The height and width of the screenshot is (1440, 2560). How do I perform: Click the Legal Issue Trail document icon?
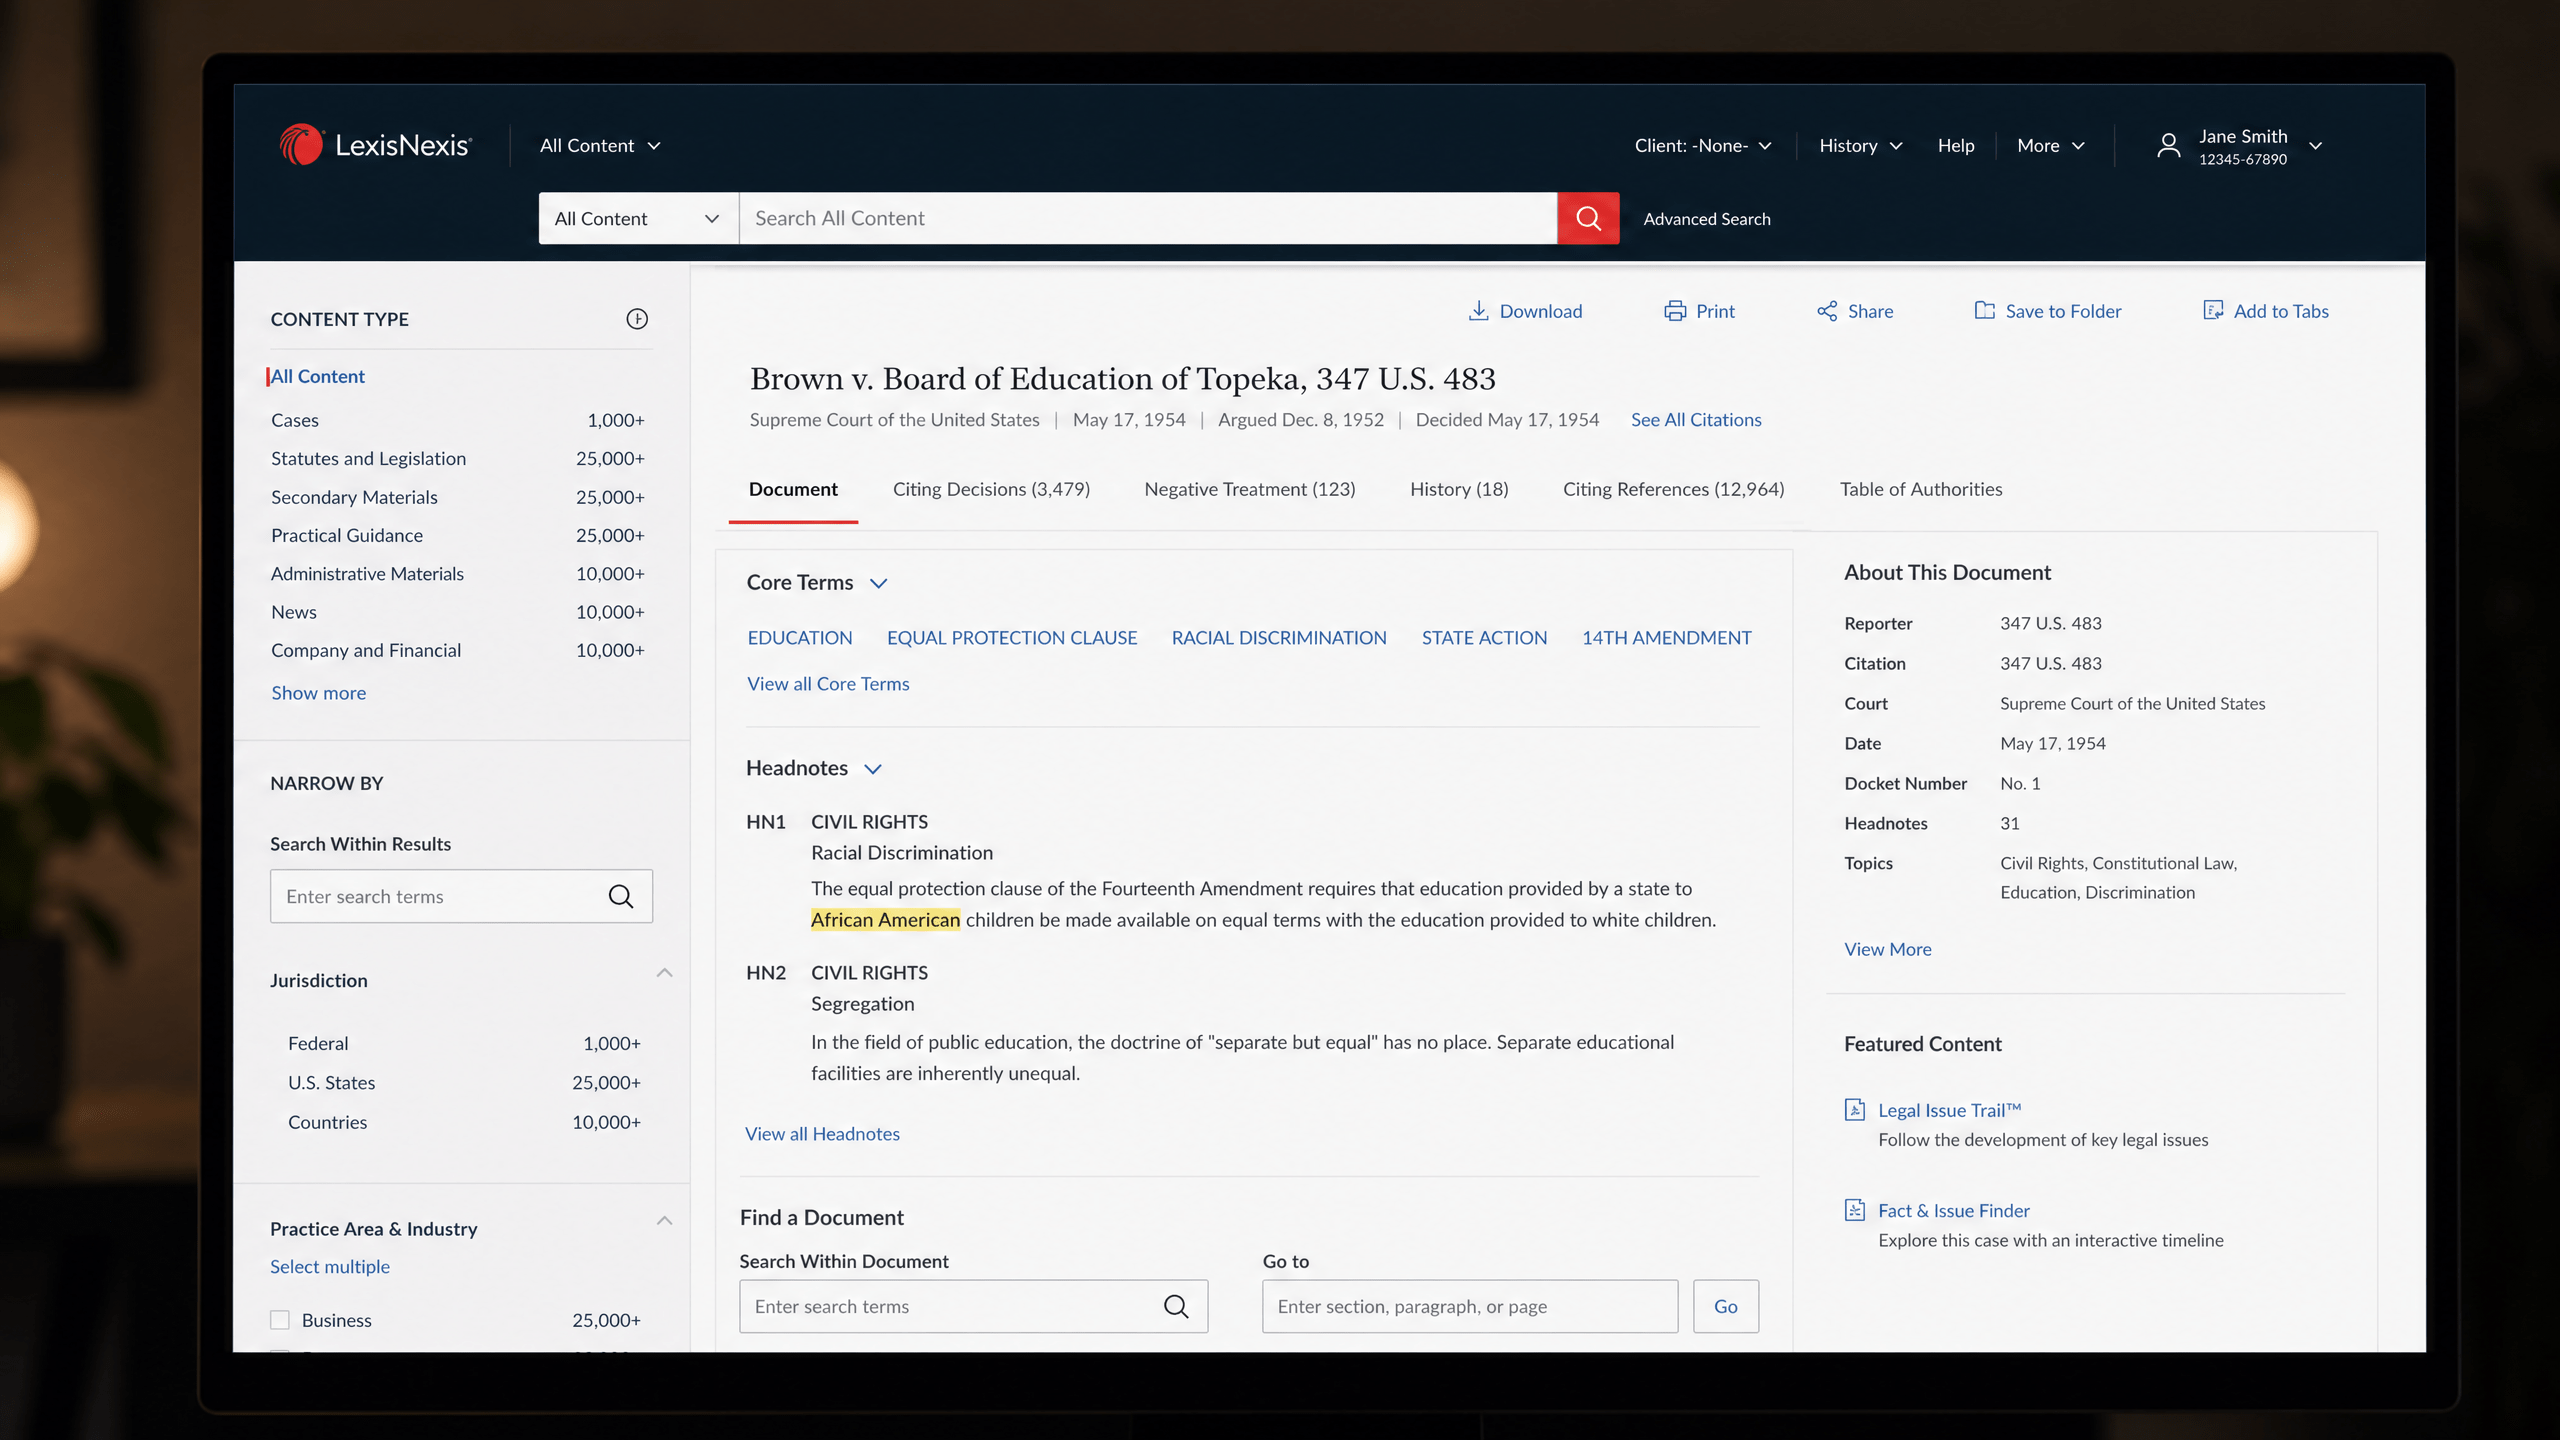point(1855,1110)
